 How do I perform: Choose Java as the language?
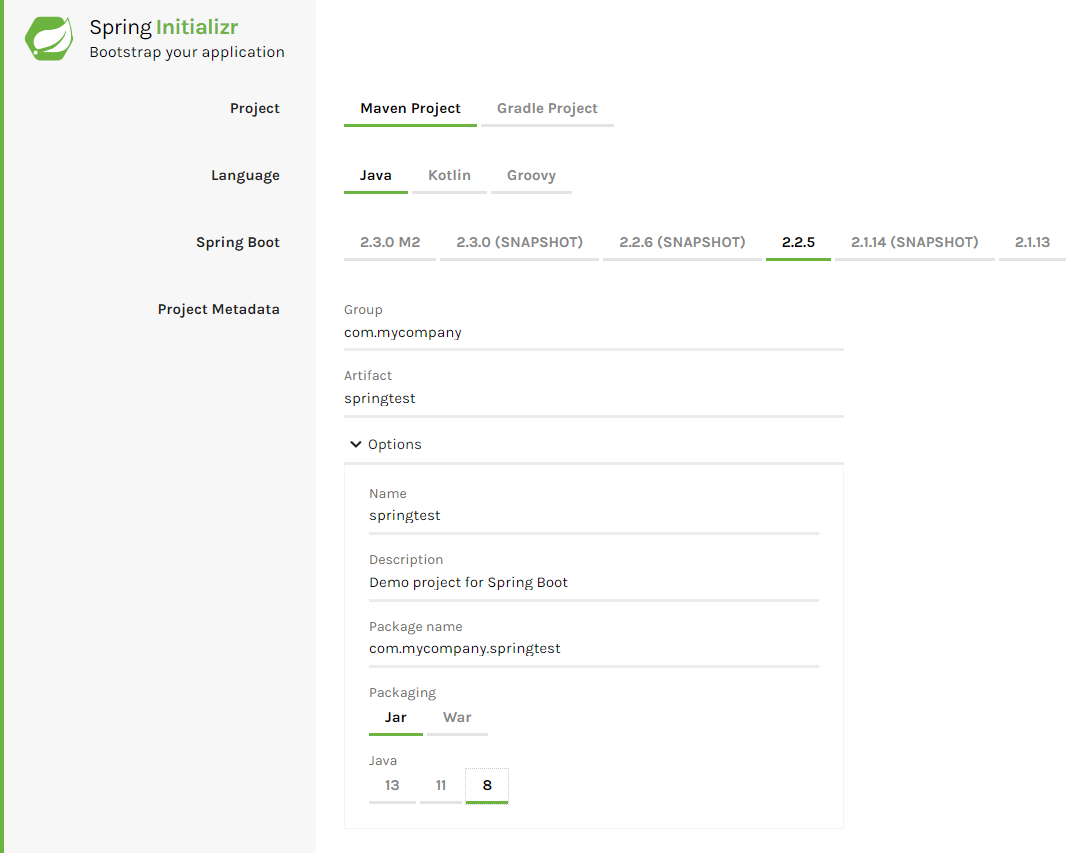(376, 175)
